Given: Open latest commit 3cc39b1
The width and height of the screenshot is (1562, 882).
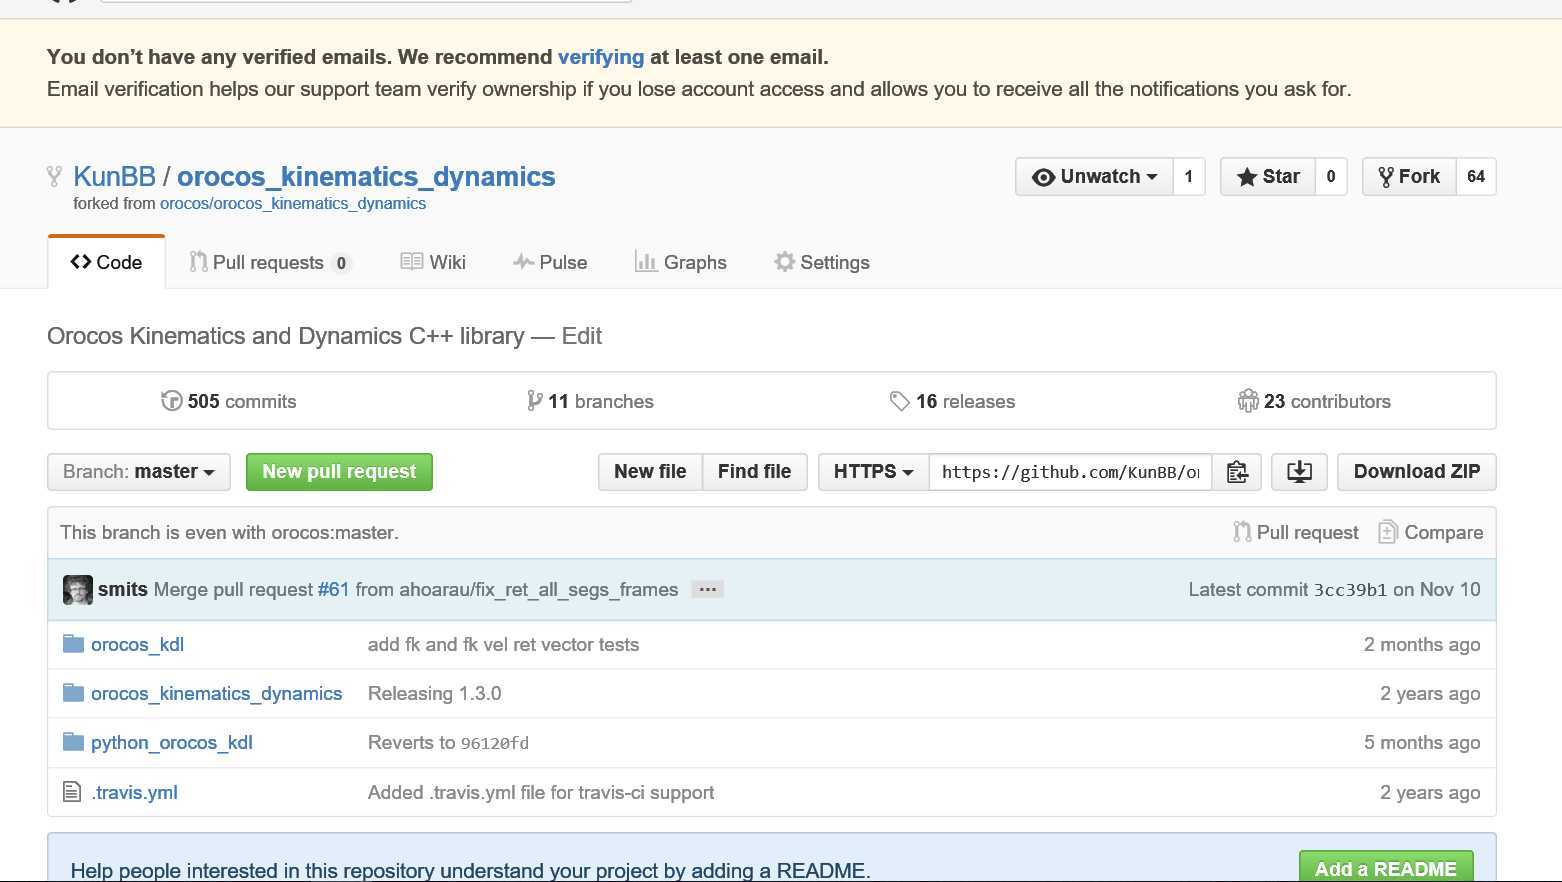Looking at the screenshot, I should point(1350,590).
